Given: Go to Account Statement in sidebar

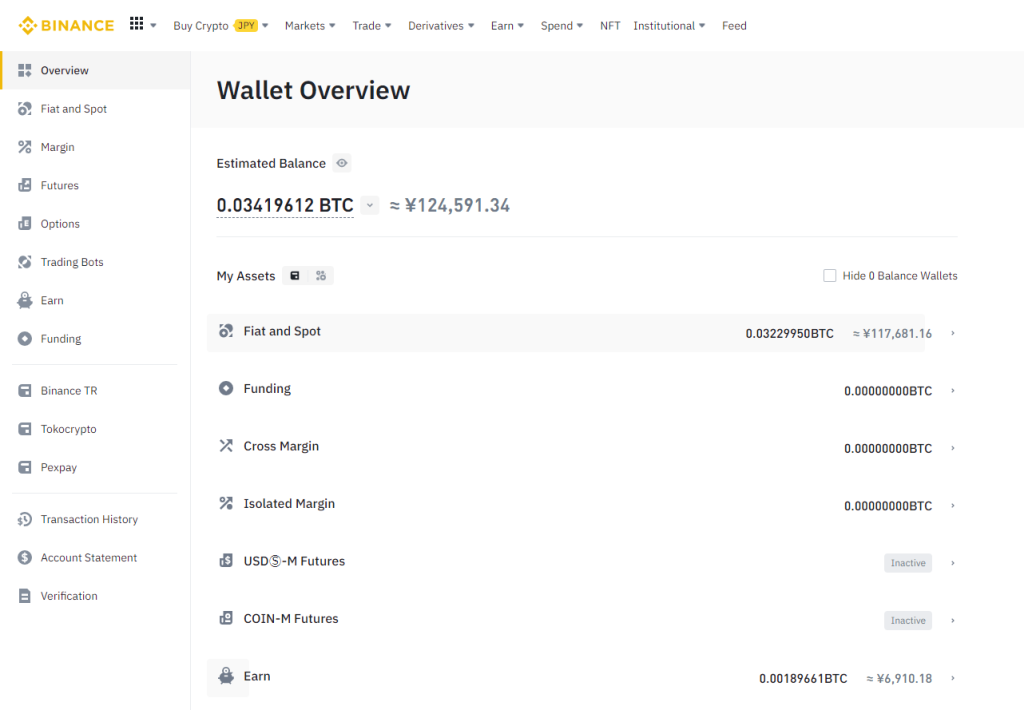Looking at the screenshot, I should click(x=88, y=558).
